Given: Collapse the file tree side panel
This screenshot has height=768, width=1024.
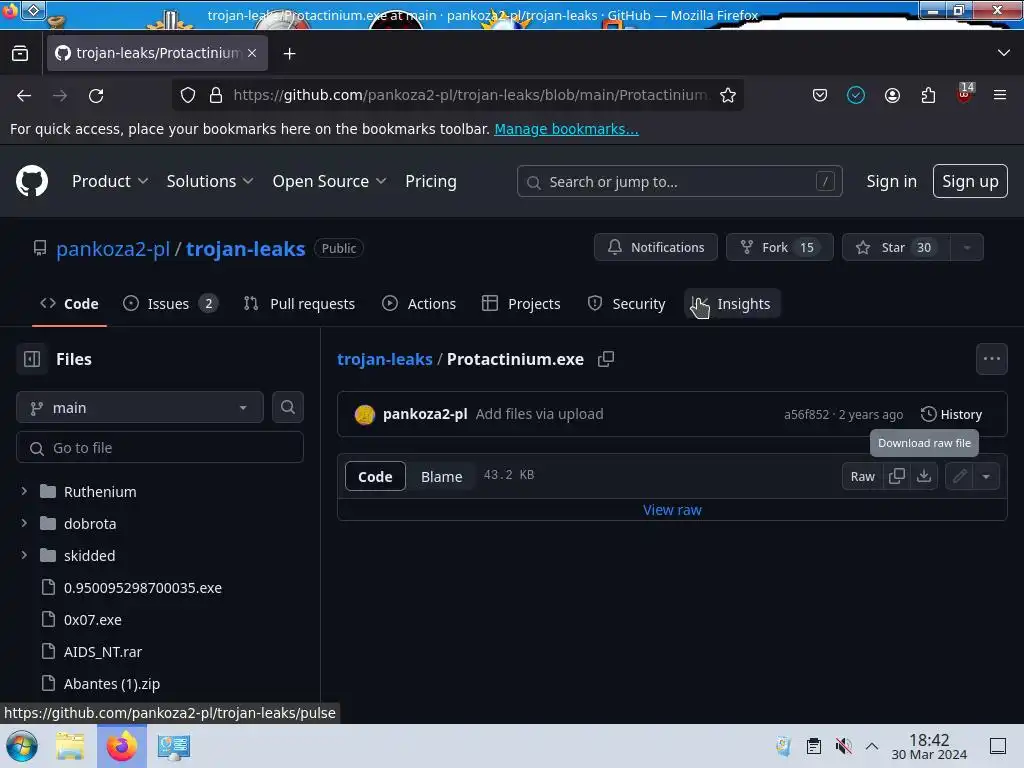Looking at the screenshot, I should pyautogui.click(x=31, y=359).
